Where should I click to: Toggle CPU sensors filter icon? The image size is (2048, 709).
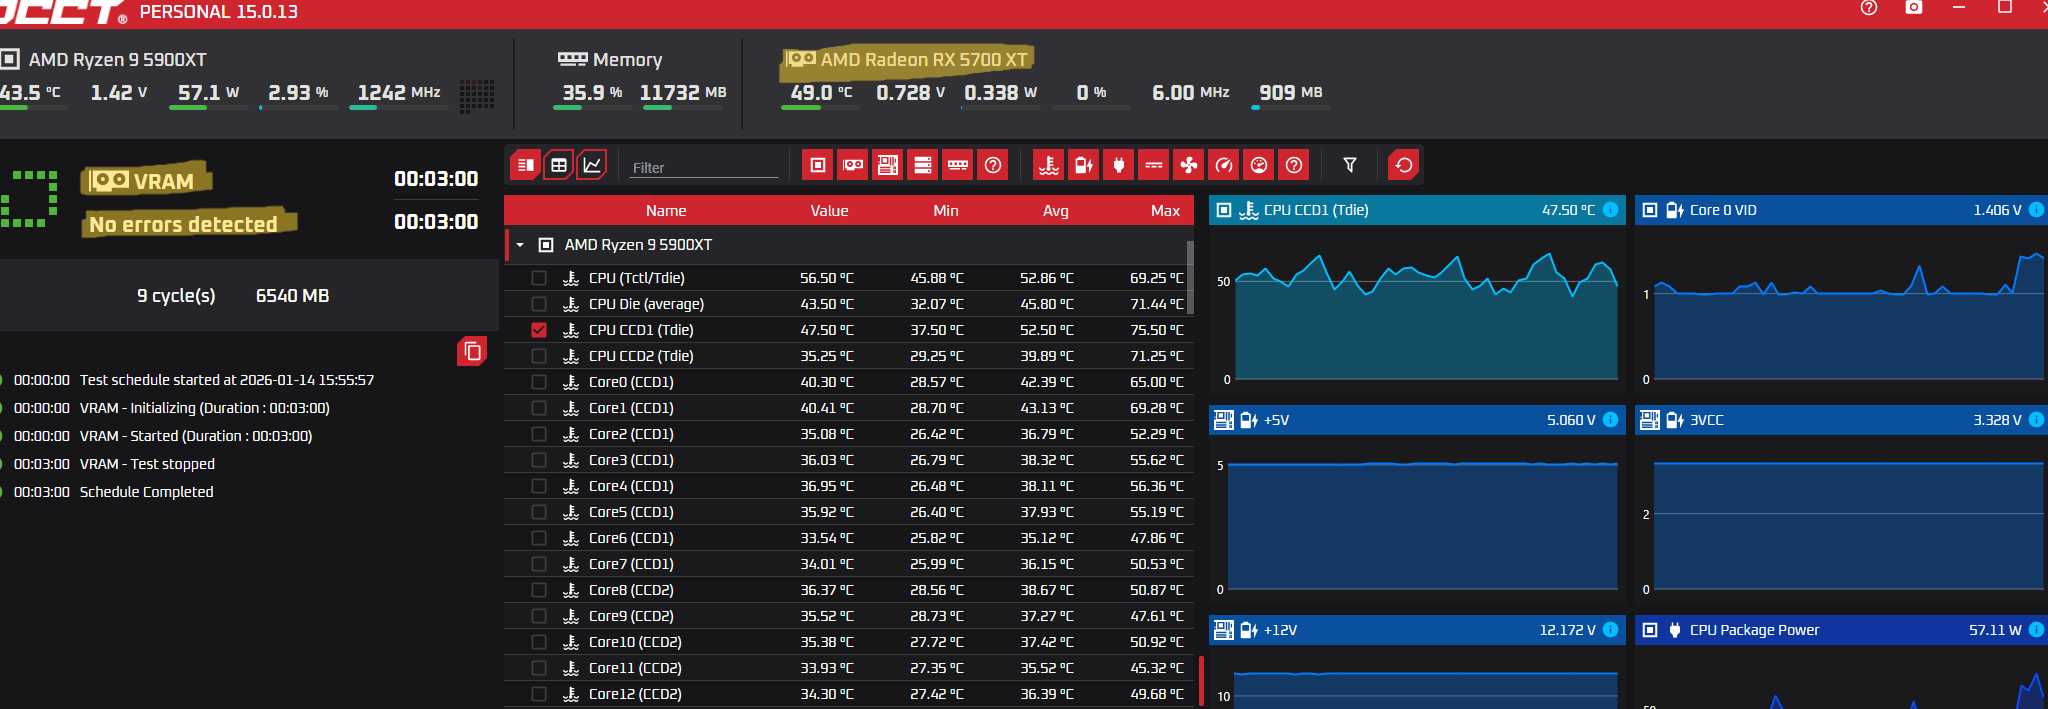tap(818, 165)
